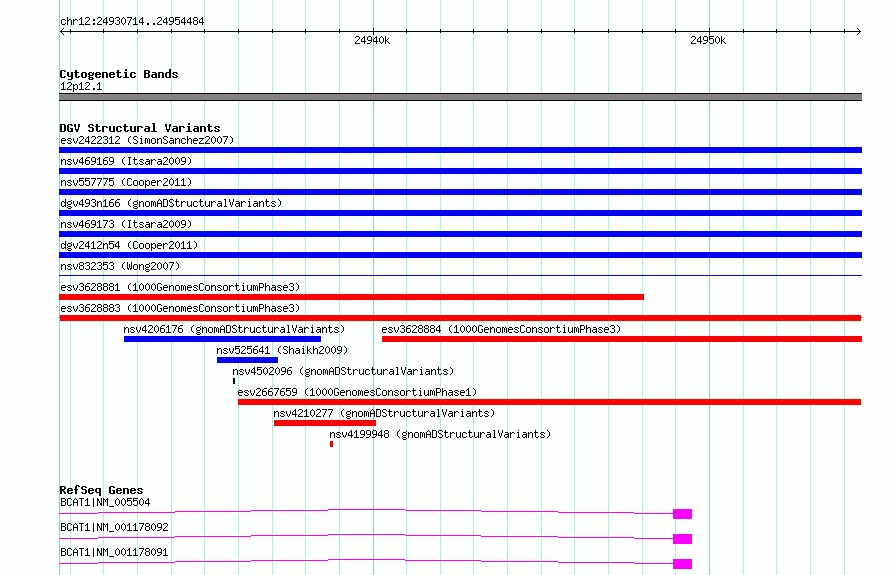Open variant esv3628883 (1000GenomesConsortiumPhase3) label
The width and height of the screenshot is (890, 575).
(x=180, y=308)
